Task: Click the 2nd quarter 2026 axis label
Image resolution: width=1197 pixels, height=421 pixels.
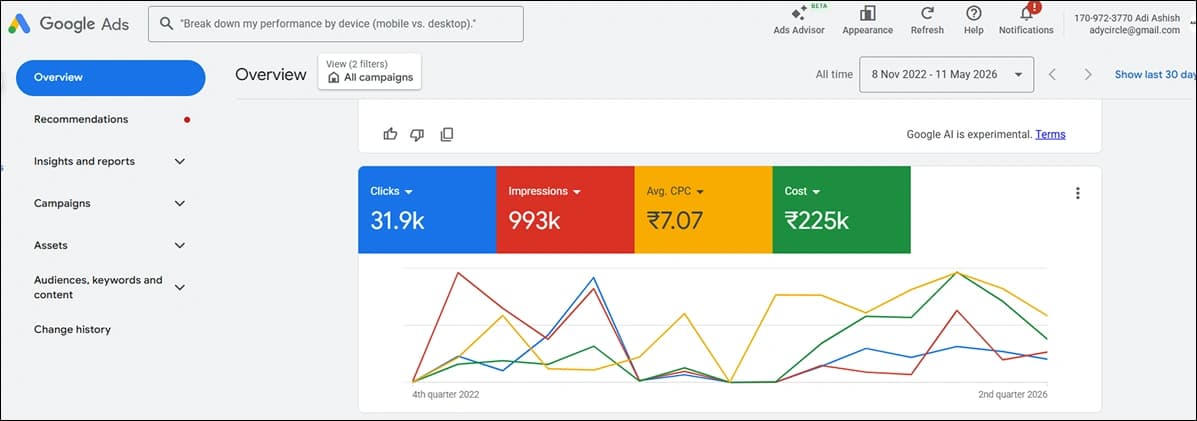Action: pos(1012,395)
